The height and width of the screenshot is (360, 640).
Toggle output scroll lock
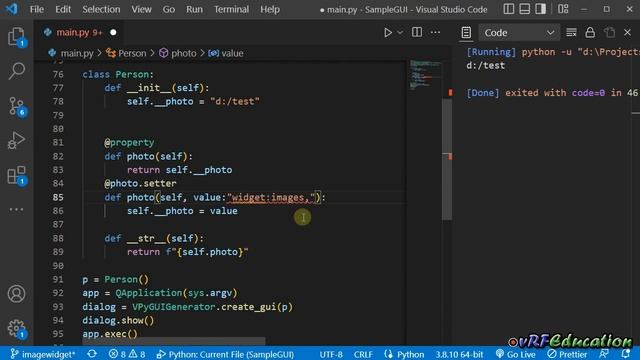(x=590, y=33)
